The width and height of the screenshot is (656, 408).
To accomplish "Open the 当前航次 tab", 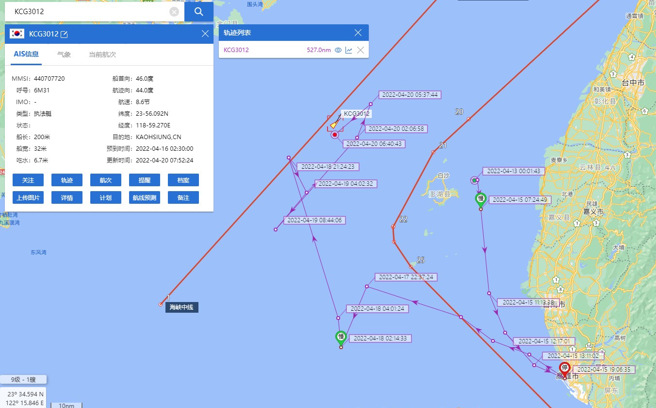I will tap(102, 54).
